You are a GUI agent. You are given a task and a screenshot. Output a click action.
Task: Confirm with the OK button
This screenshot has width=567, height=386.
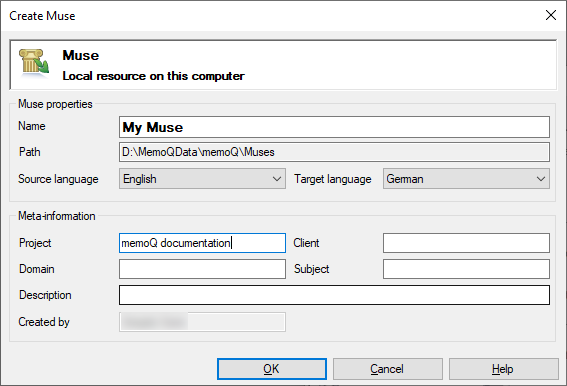point(272,369)
